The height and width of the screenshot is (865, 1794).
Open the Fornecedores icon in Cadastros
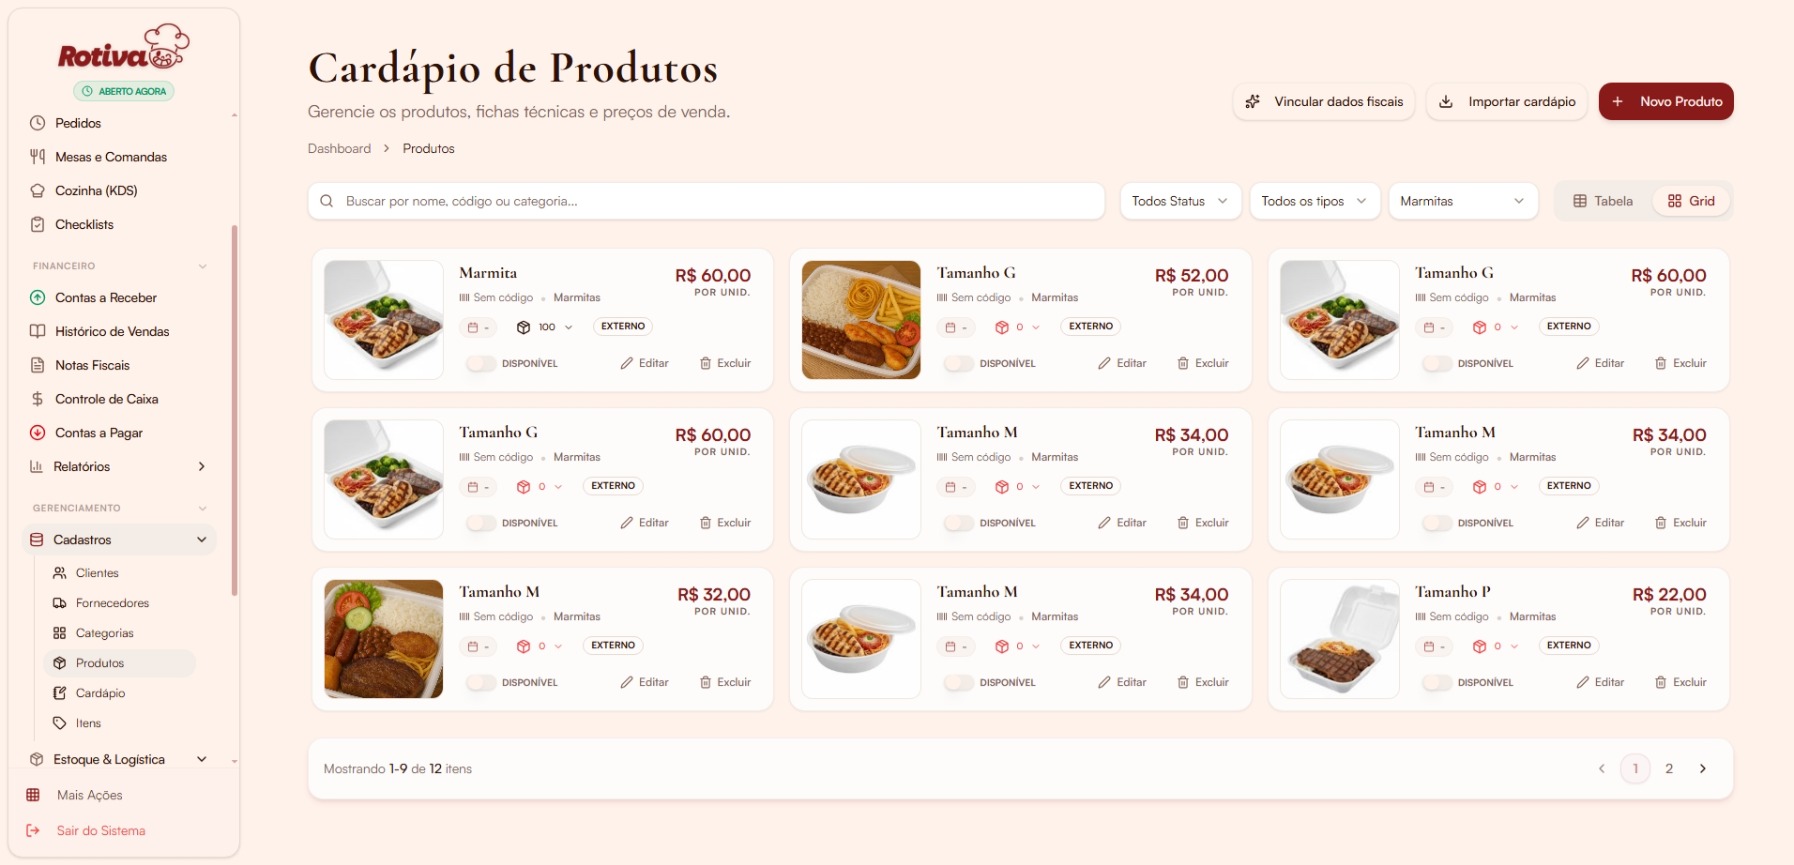coord(60,603)
